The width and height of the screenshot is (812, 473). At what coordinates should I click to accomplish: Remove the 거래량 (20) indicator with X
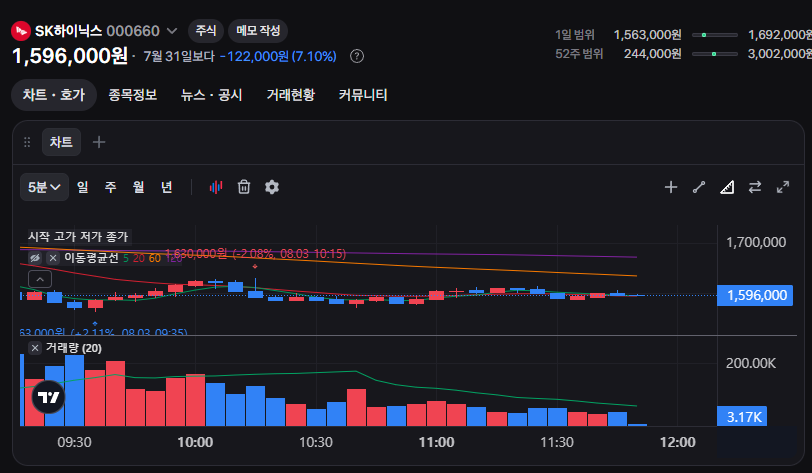(x=35, y=348)
